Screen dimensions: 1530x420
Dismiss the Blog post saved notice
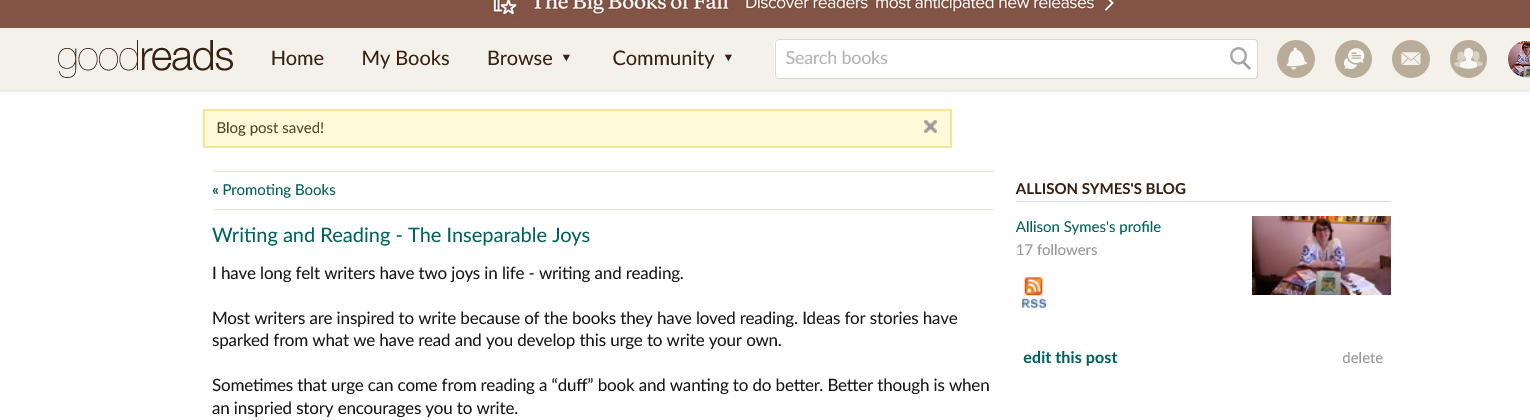(930, 127)
